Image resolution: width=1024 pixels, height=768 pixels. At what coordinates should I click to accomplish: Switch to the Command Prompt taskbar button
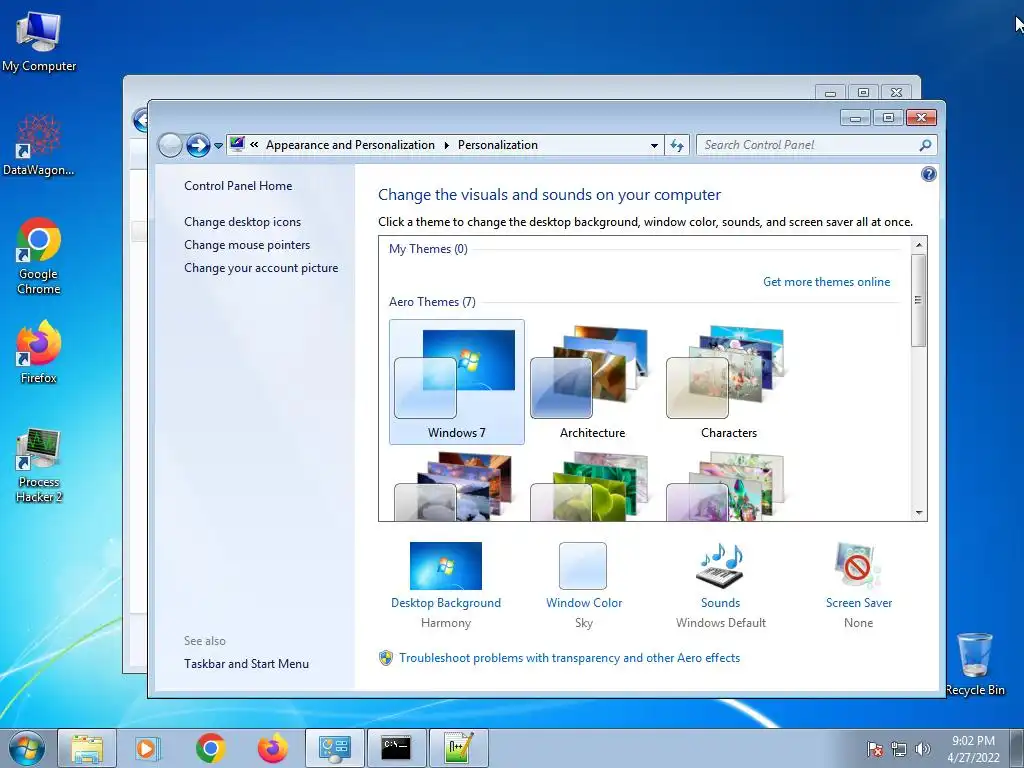point(396,748)
